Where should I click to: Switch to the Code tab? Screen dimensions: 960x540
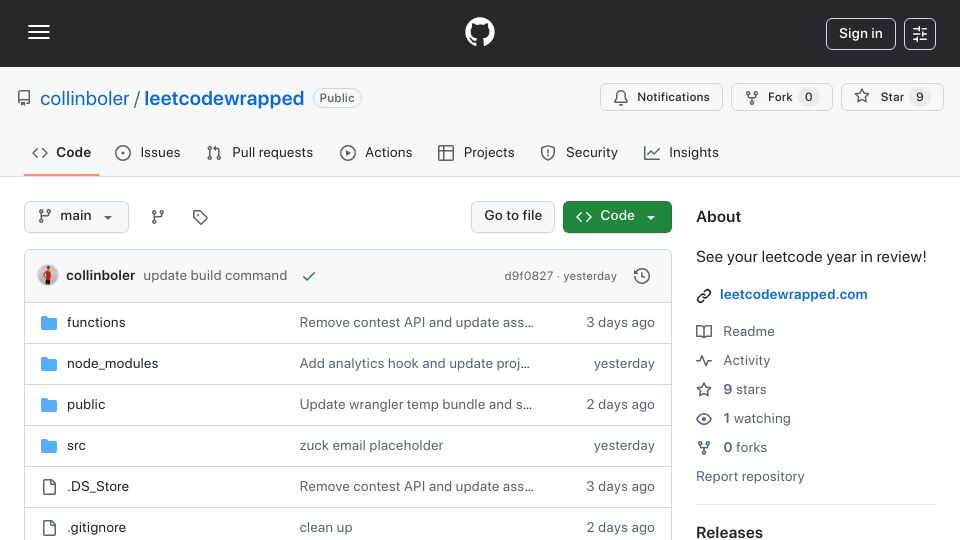point(61,152)
